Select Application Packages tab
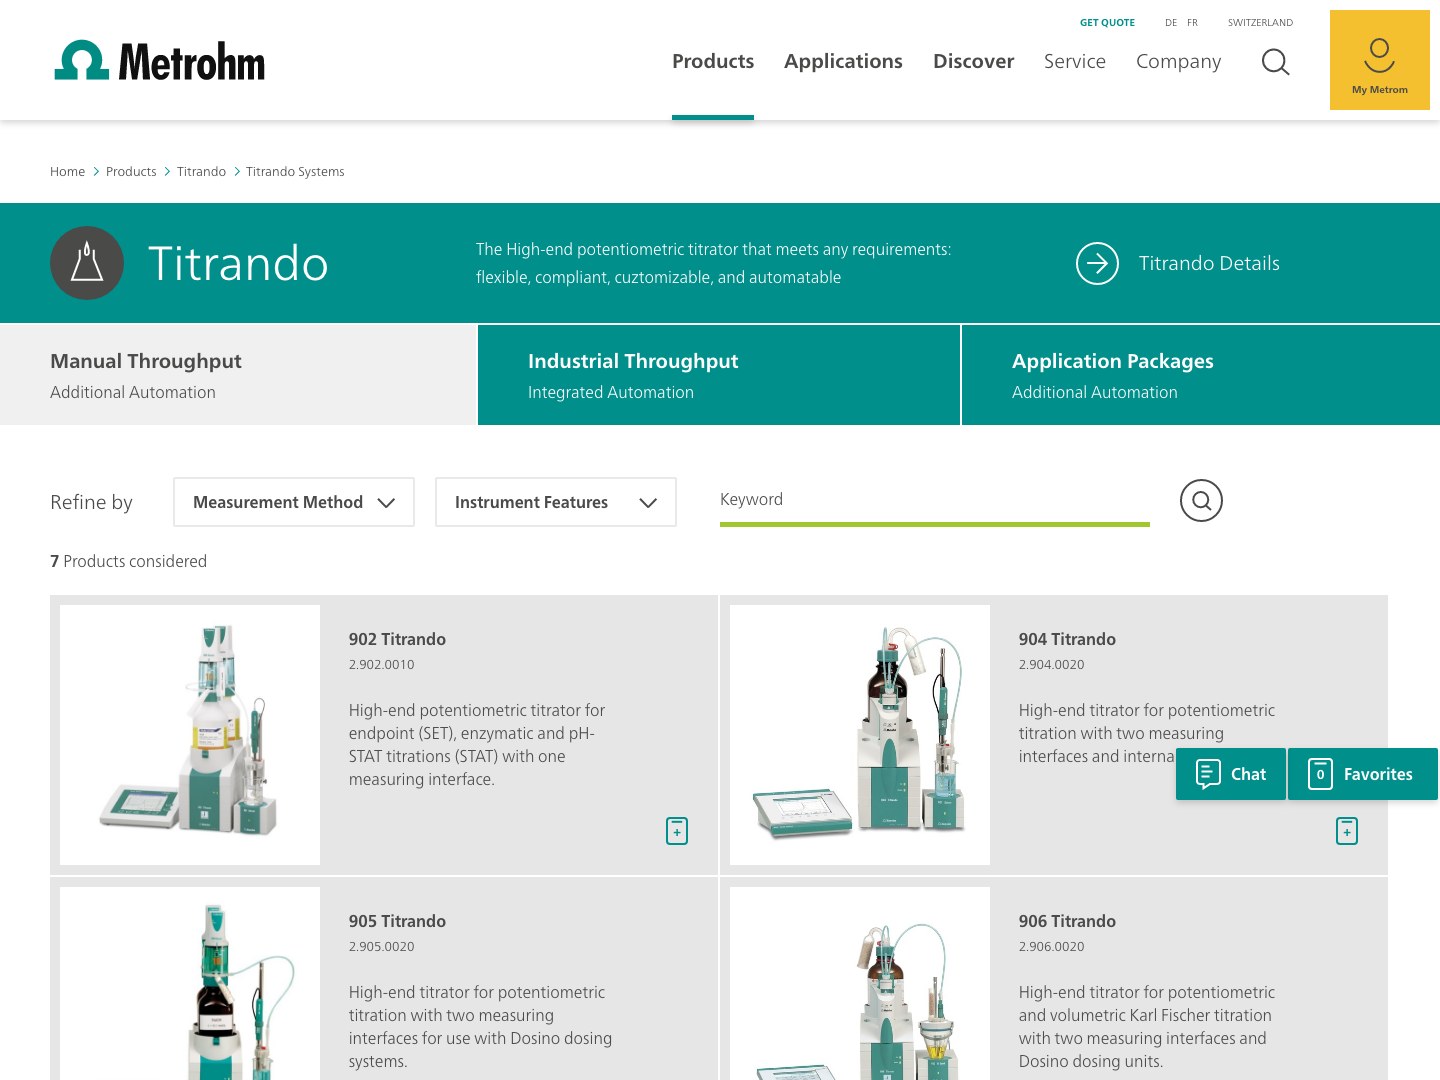 1201,375
